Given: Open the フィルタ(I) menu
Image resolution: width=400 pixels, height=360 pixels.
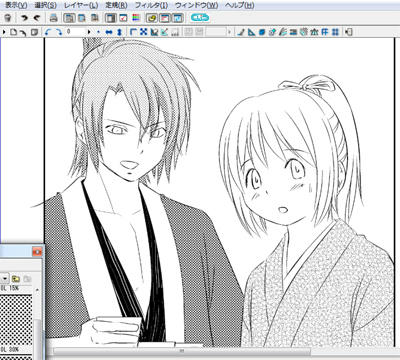Looking at the screenshot, I should [151, 5].
